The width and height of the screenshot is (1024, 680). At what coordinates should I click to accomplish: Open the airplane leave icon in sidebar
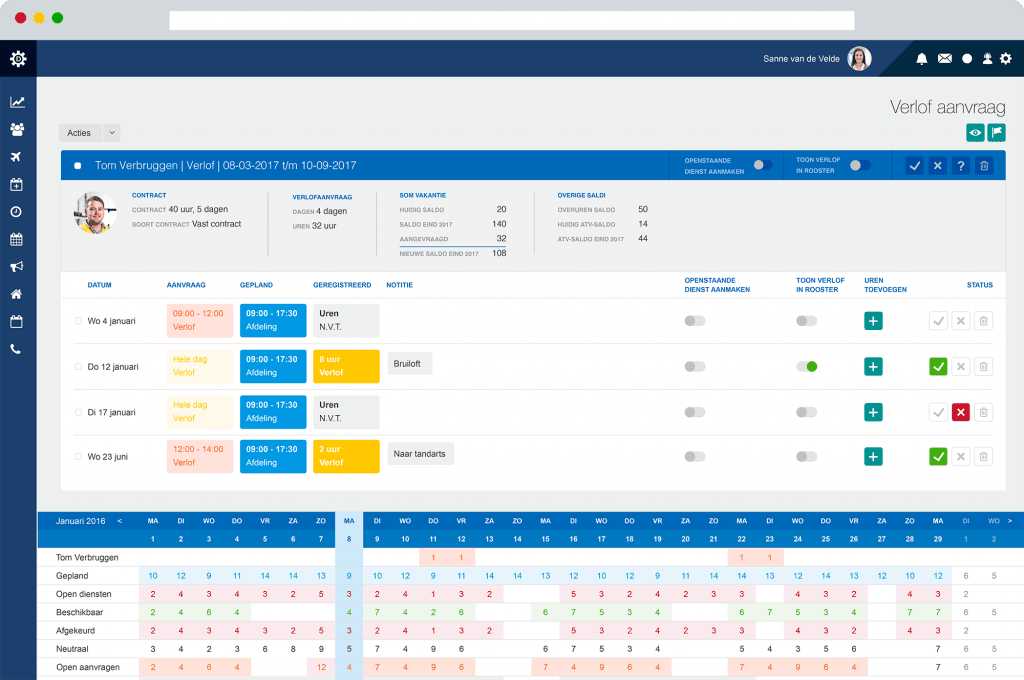17,157
